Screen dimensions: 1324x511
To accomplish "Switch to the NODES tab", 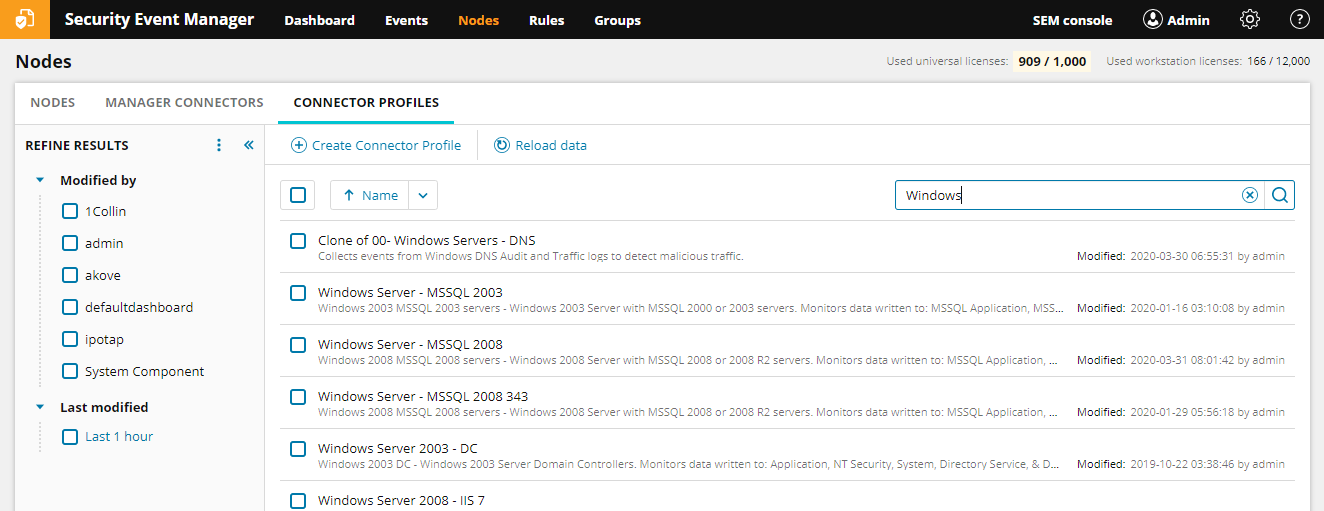I will pyautogui.click(x=53, y=103).
